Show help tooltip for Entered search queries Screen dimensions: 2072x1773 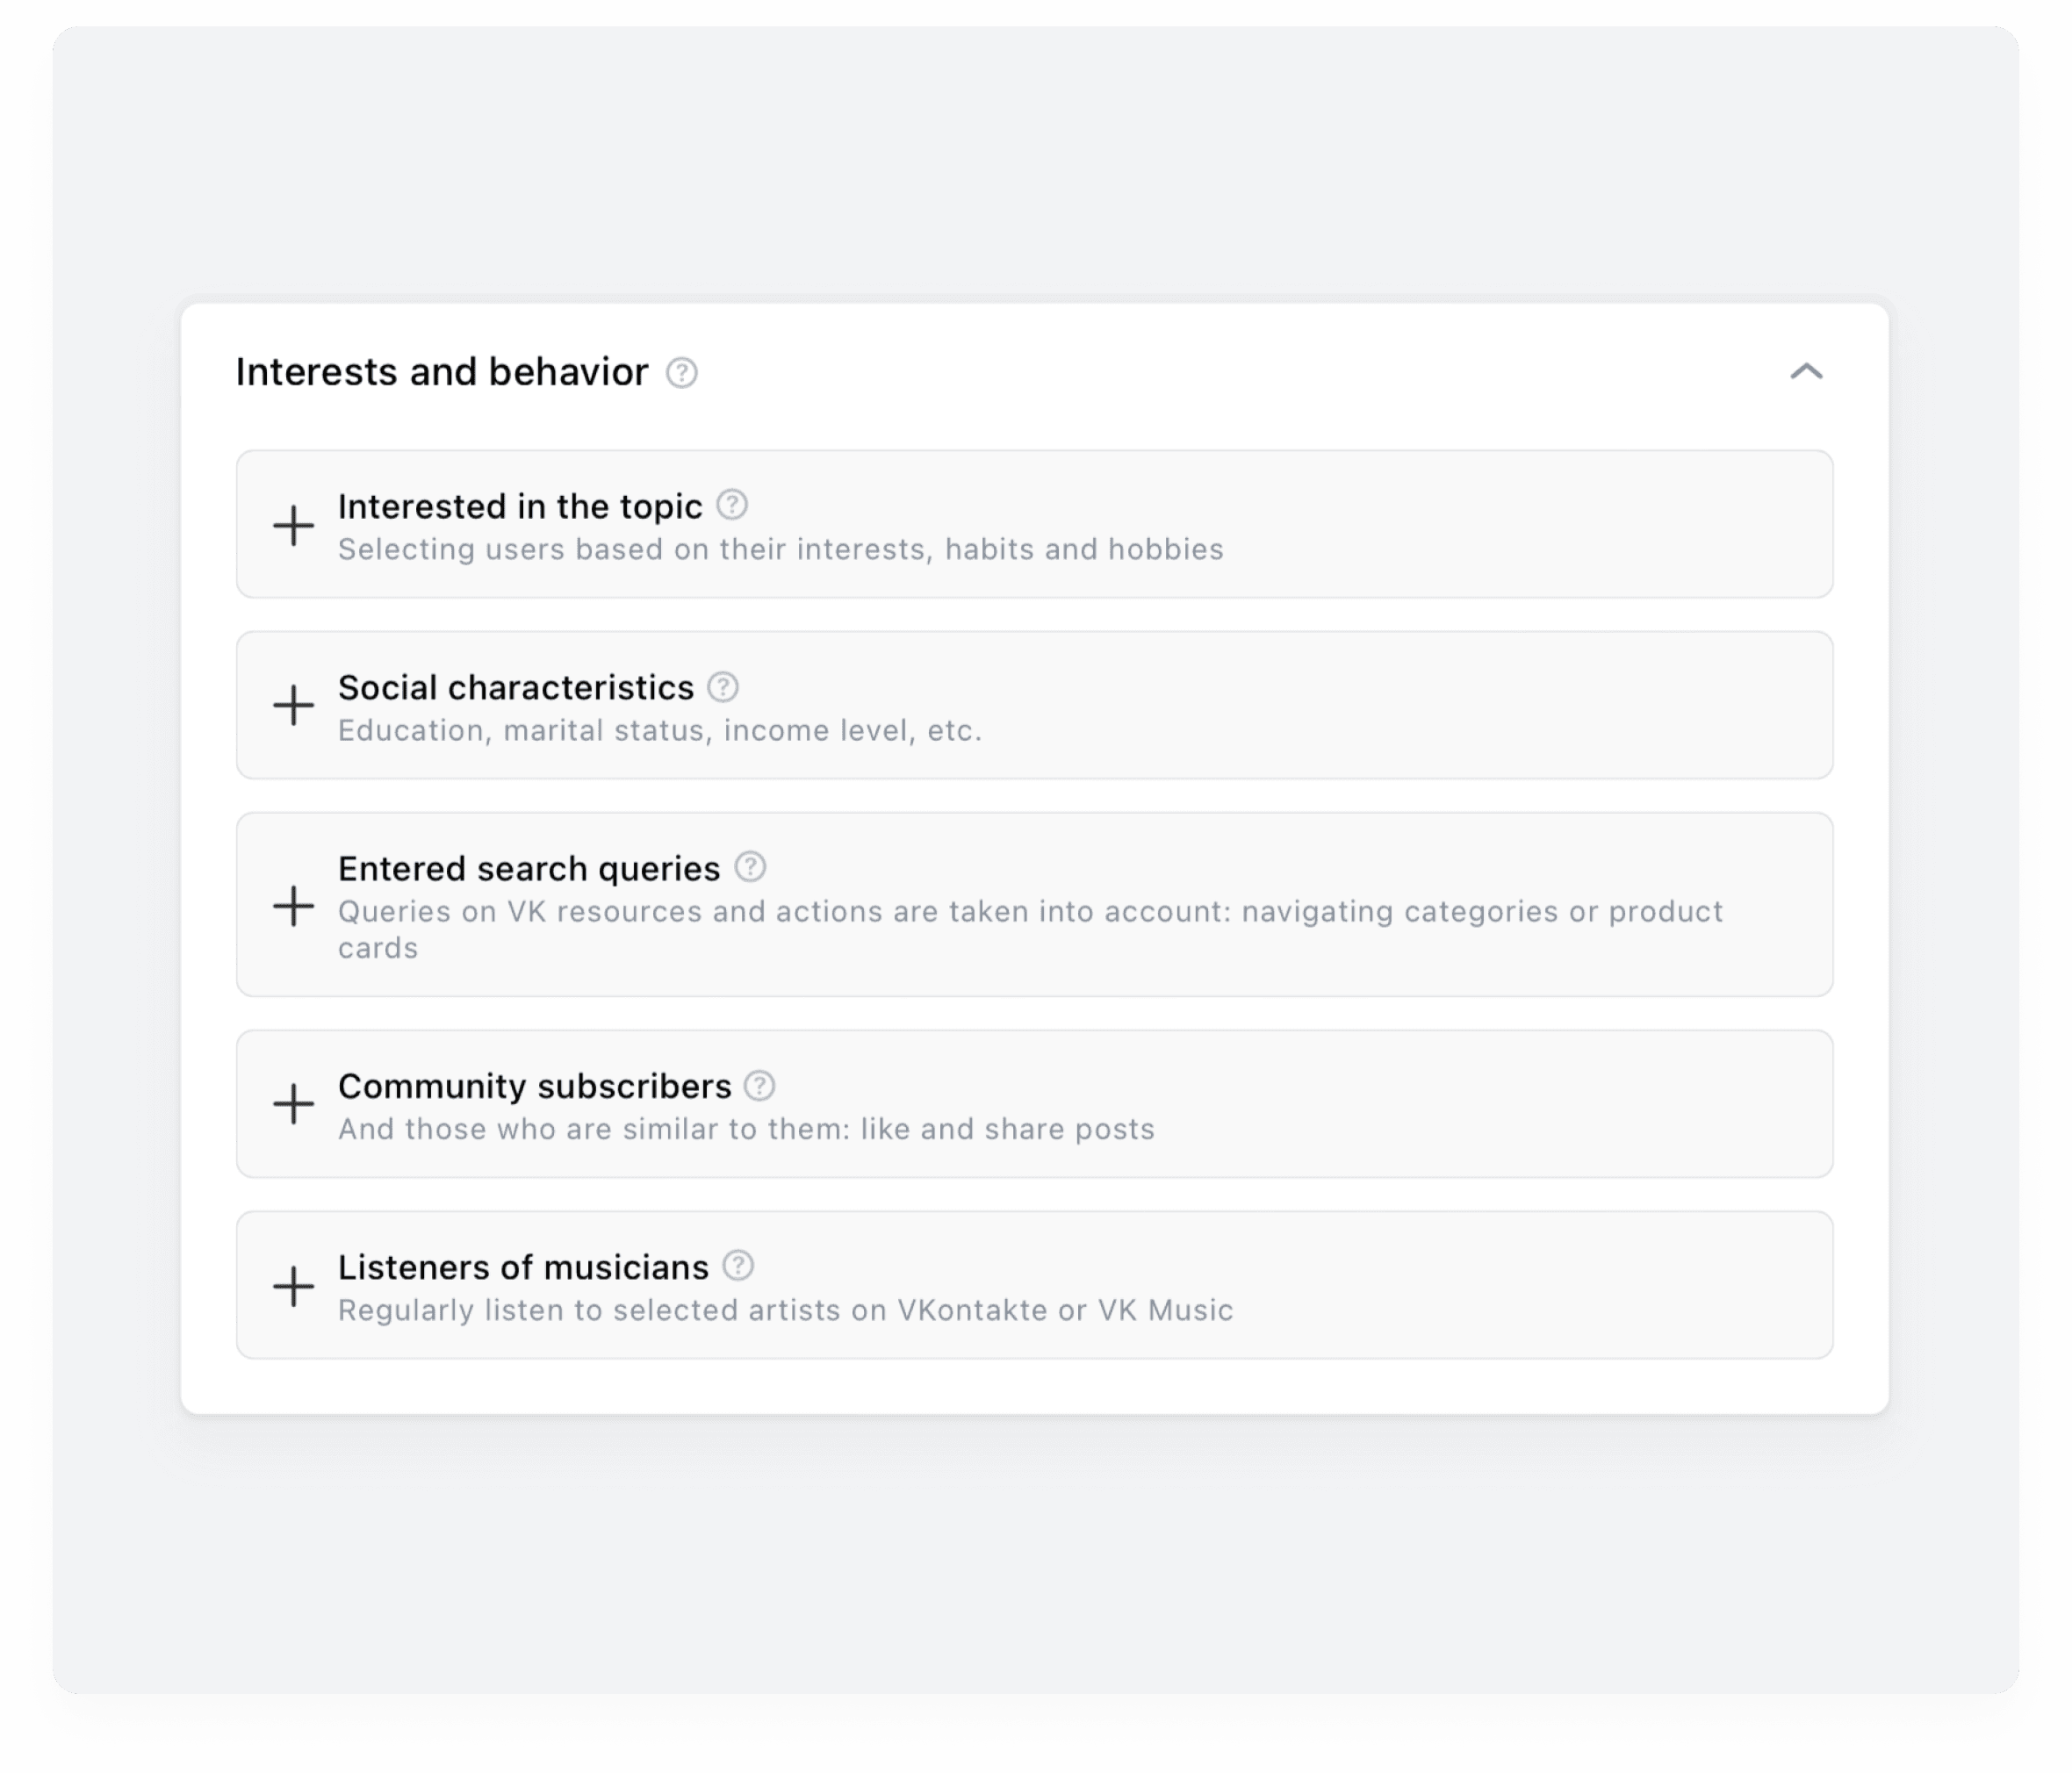[750, 867]
